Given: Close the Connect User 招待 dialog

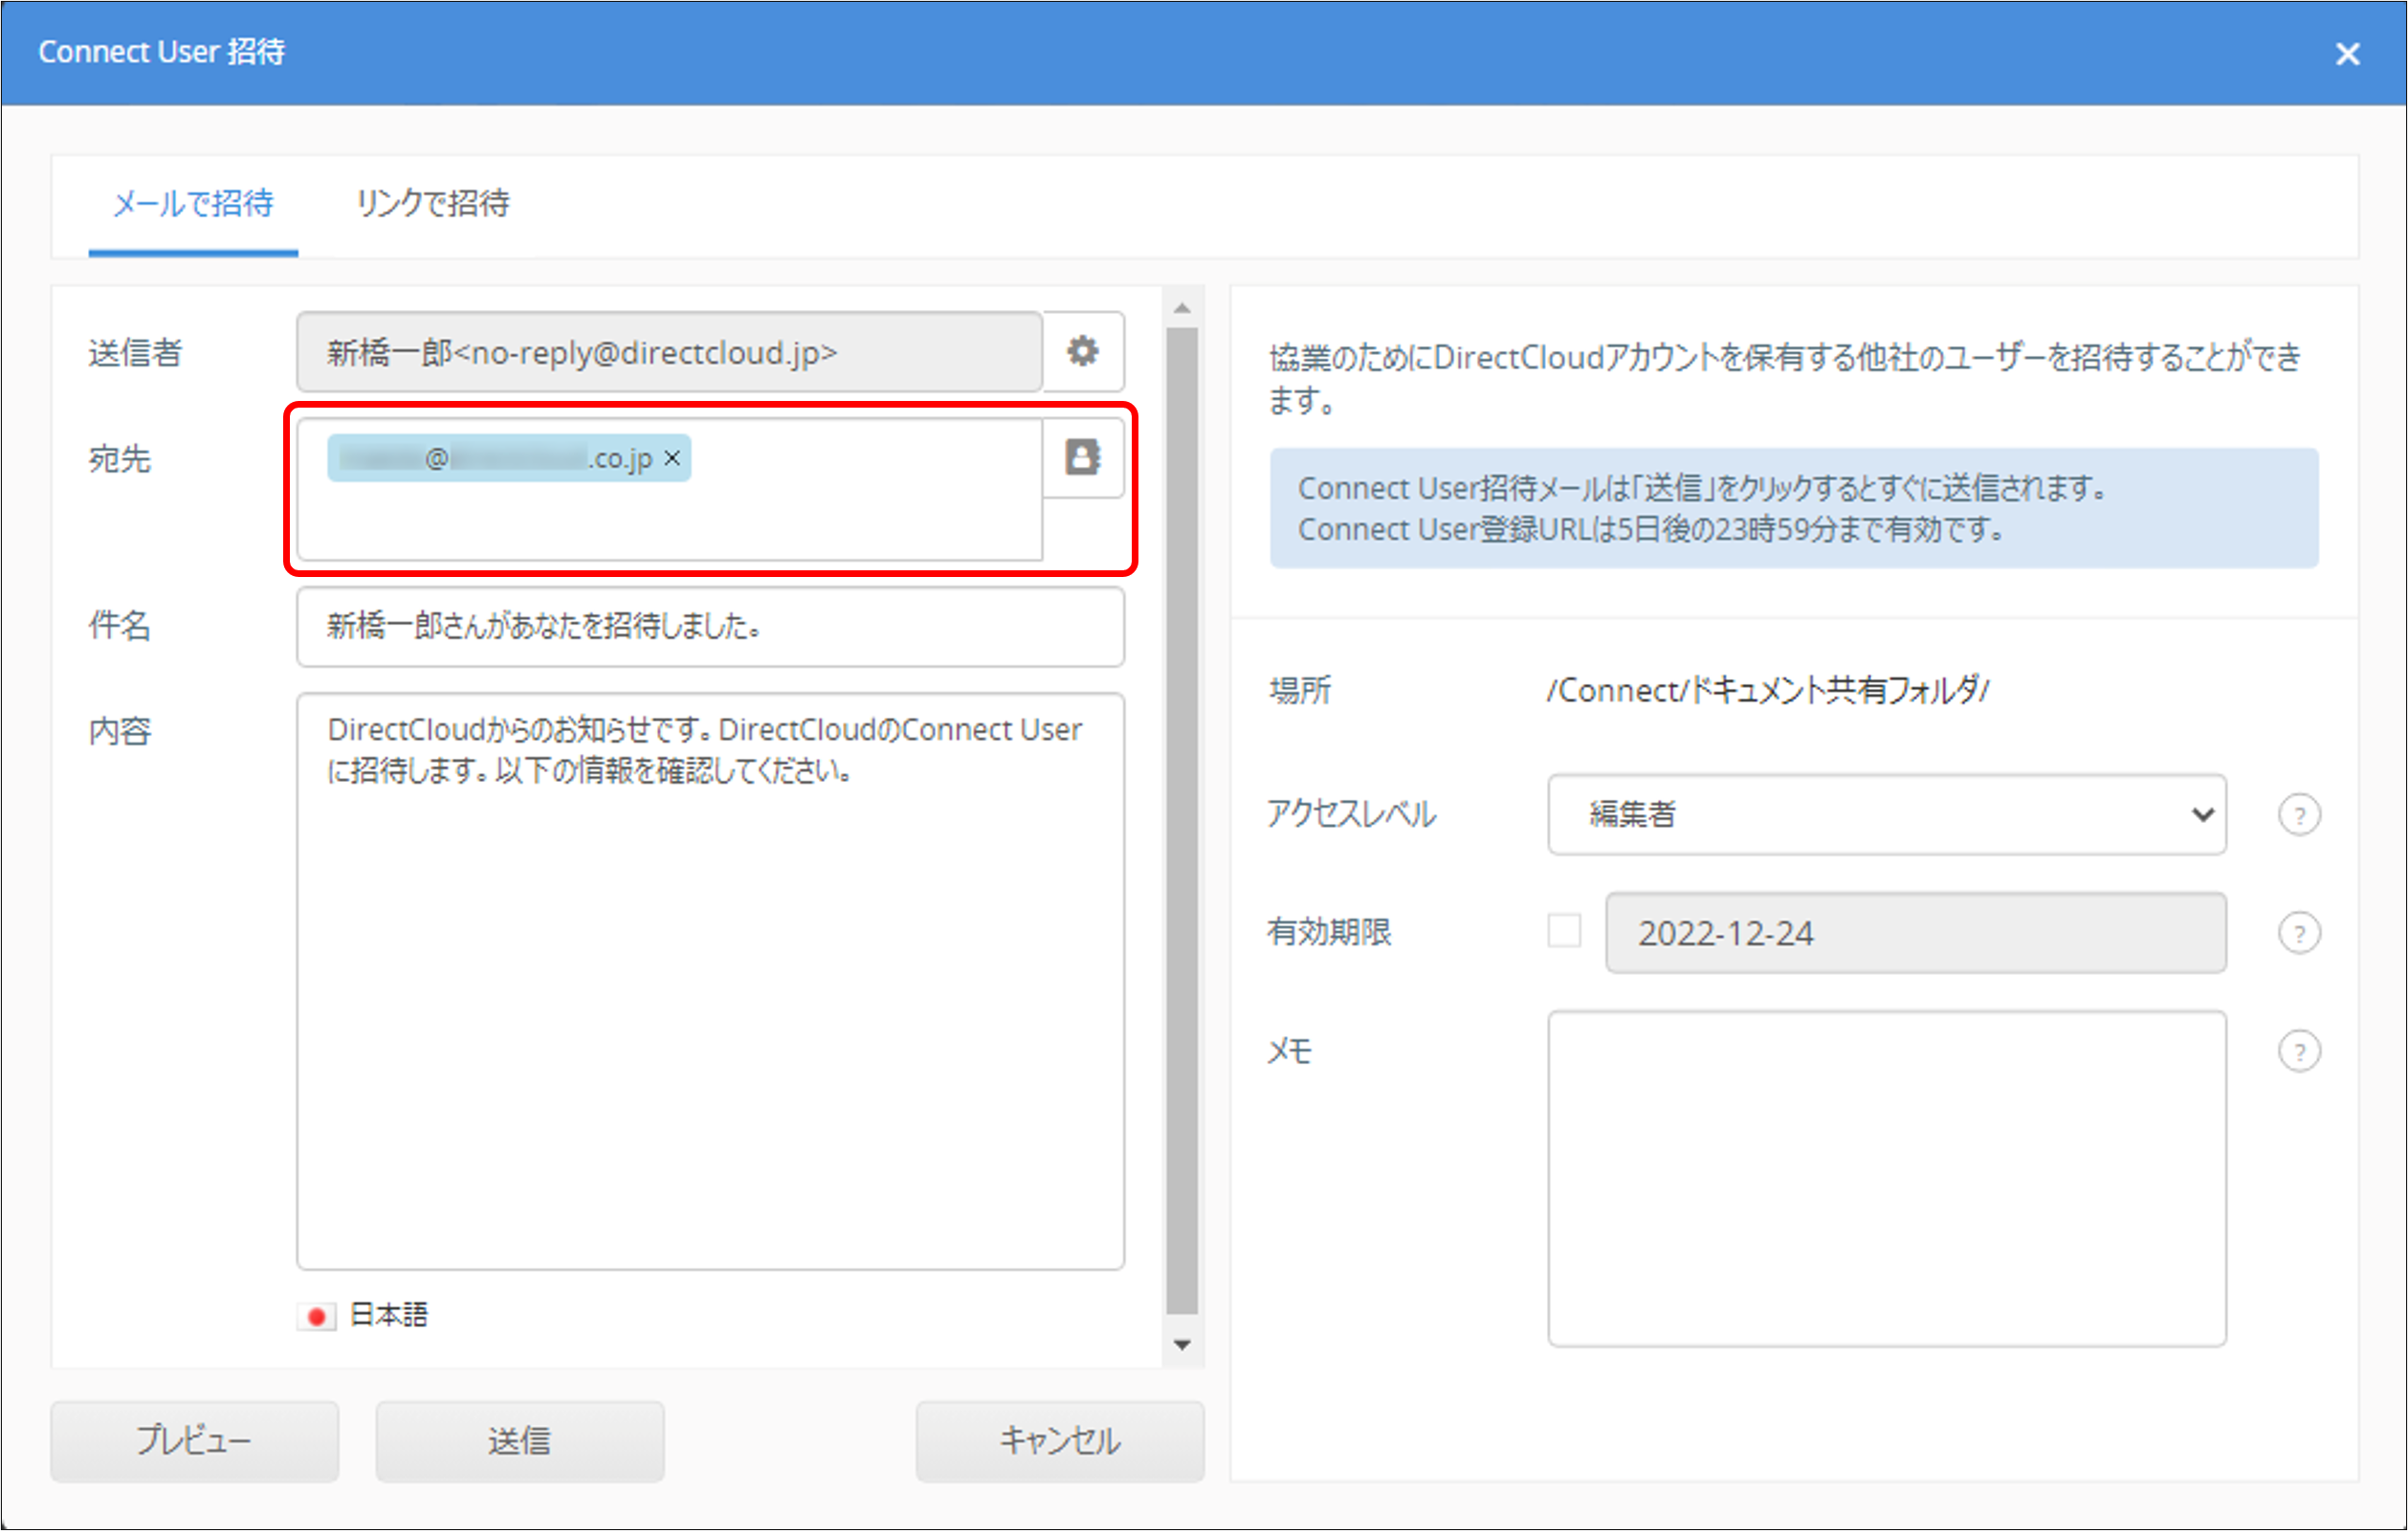Looking at the screenshot, I should [2347, 53].
